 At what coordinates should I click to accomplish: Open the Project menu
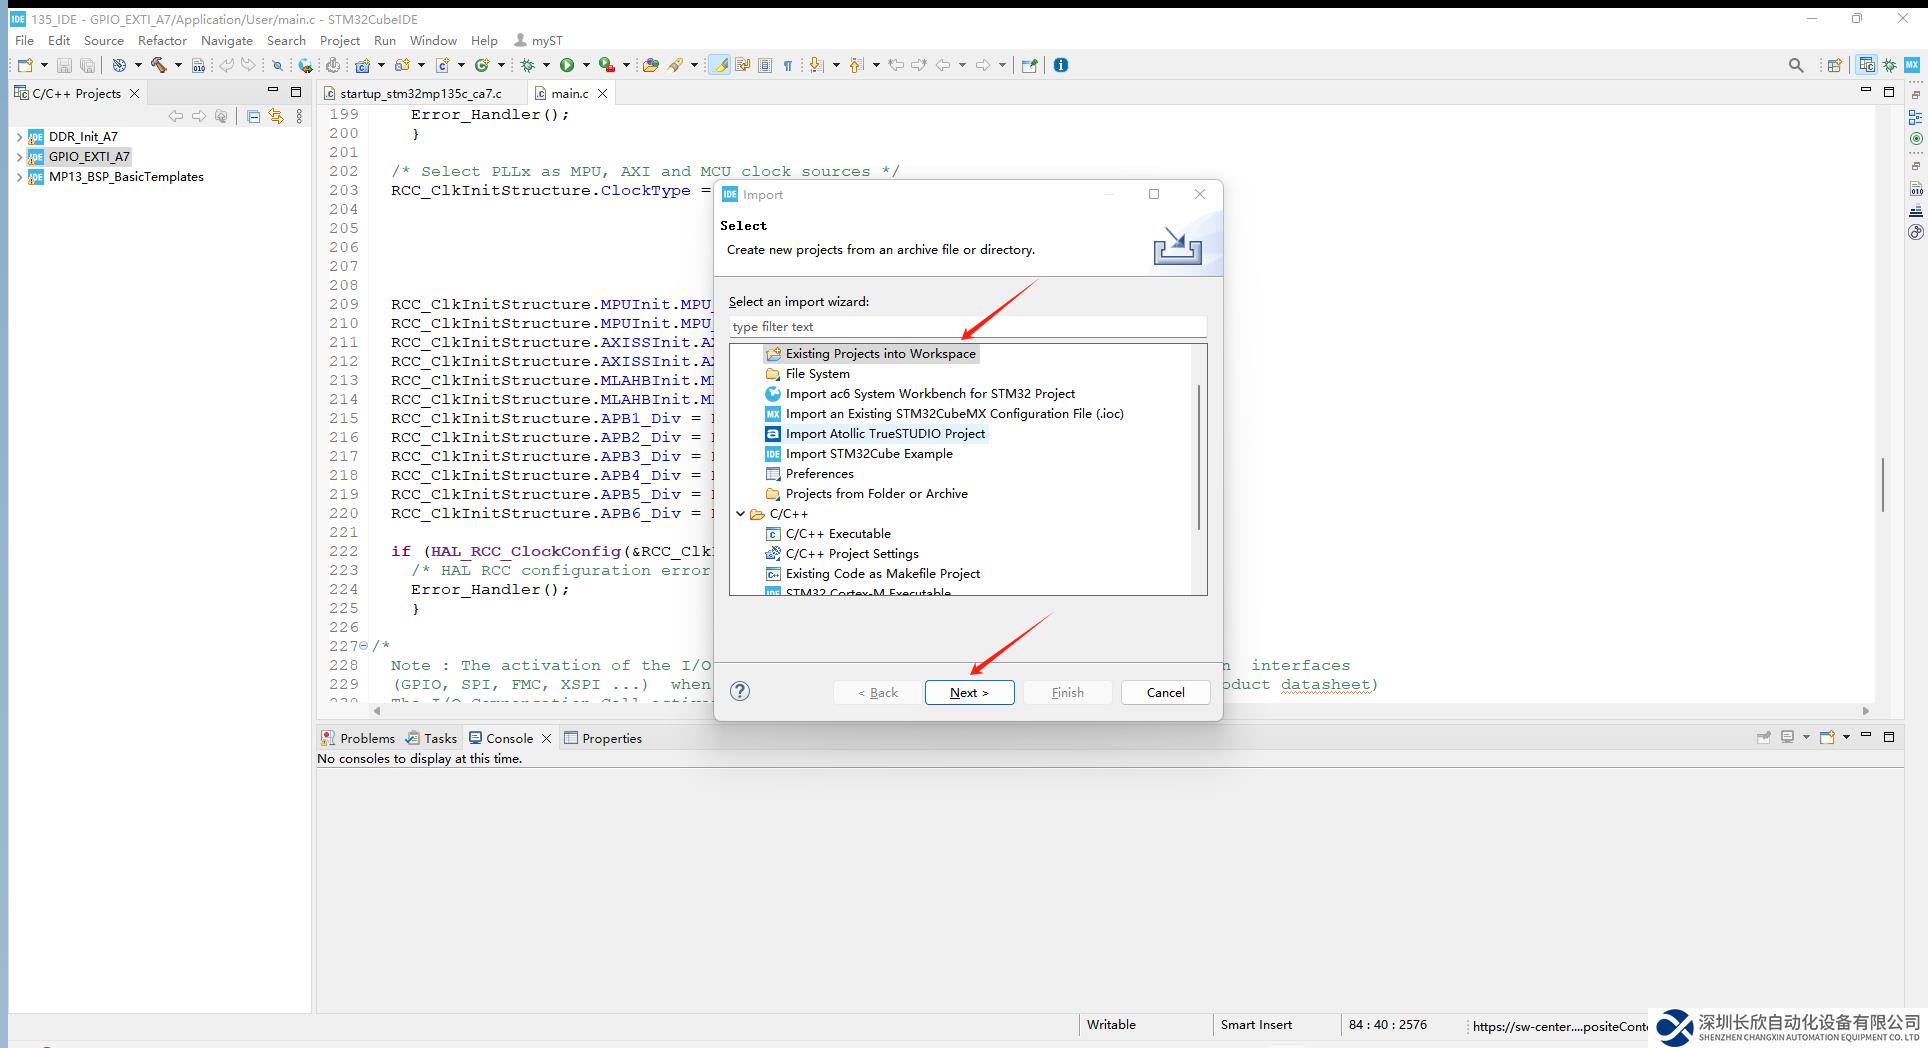[339, 40]
